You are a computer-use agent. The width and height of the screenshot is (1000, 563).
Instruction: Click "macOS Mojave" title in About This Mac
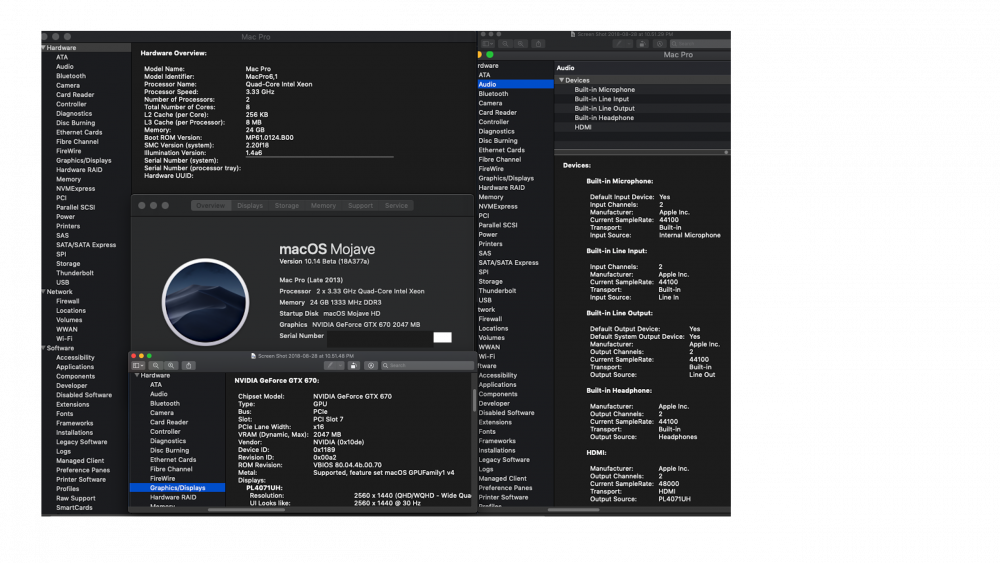(x=327, y=249)
